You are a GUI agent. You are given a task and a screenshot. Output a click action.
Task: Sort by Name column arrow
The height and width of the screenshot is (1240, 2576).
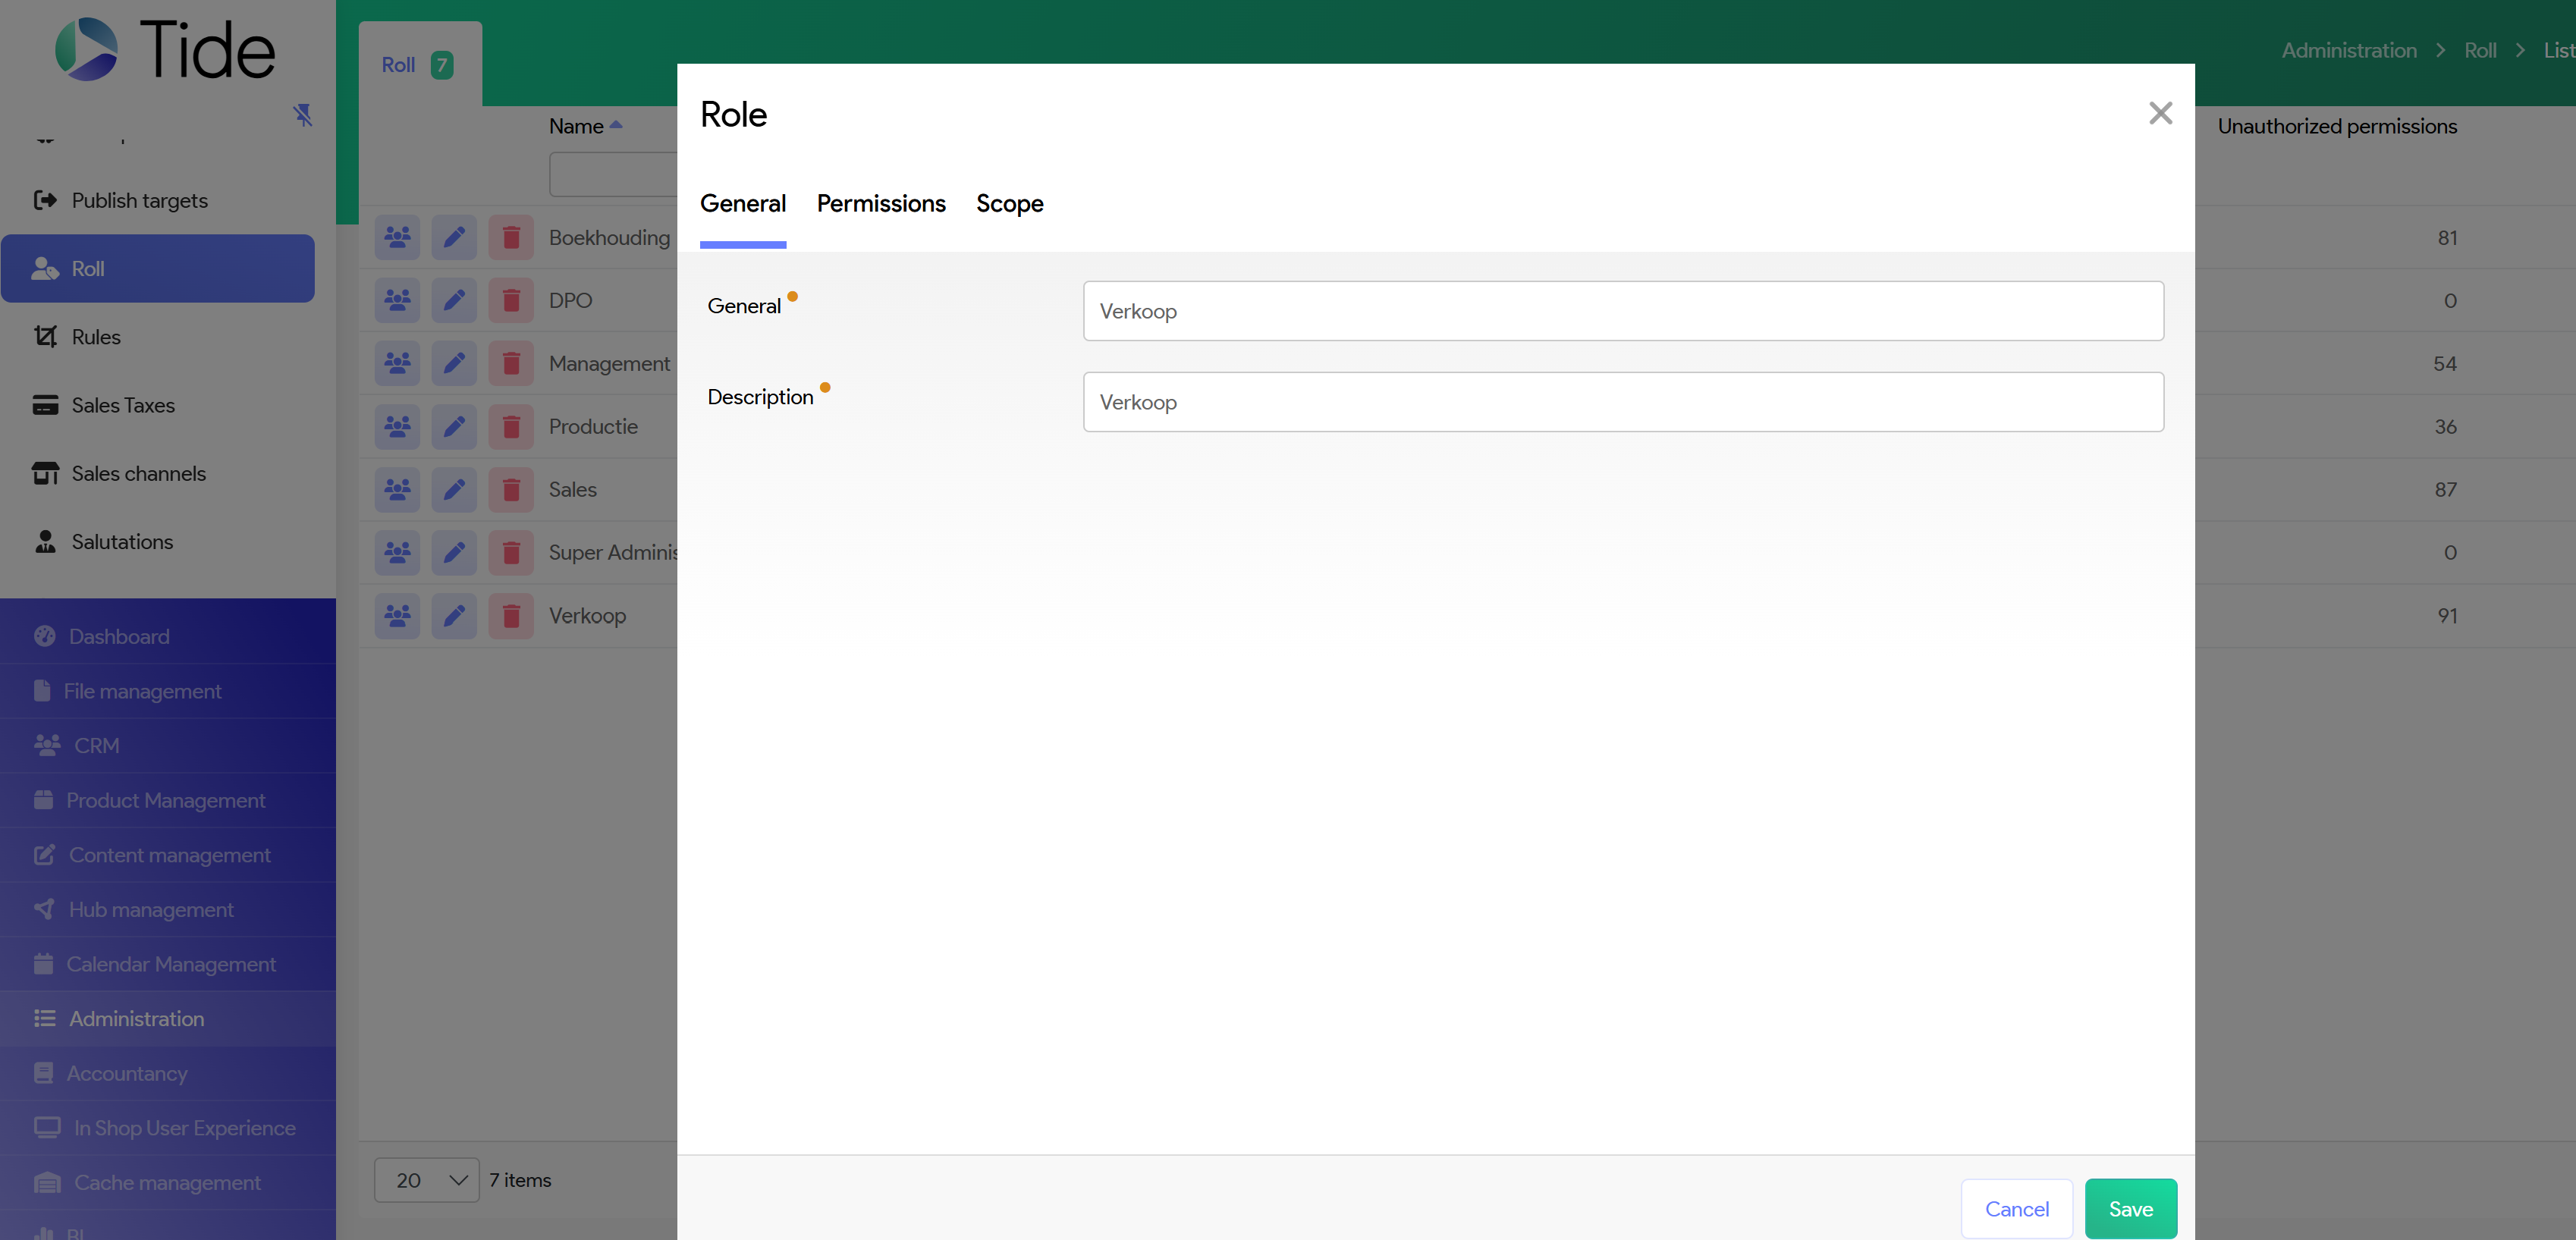(616, 125)
